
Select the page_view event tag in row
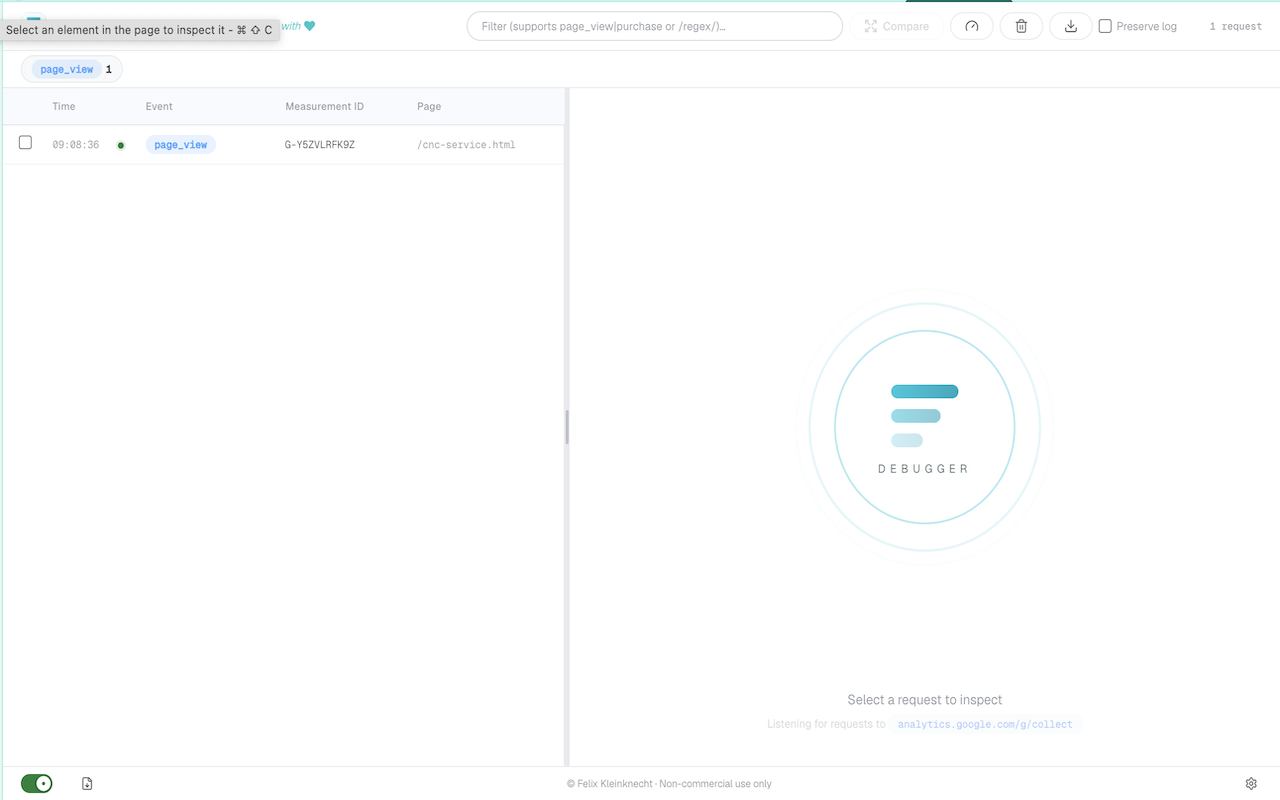coord(181,145)
